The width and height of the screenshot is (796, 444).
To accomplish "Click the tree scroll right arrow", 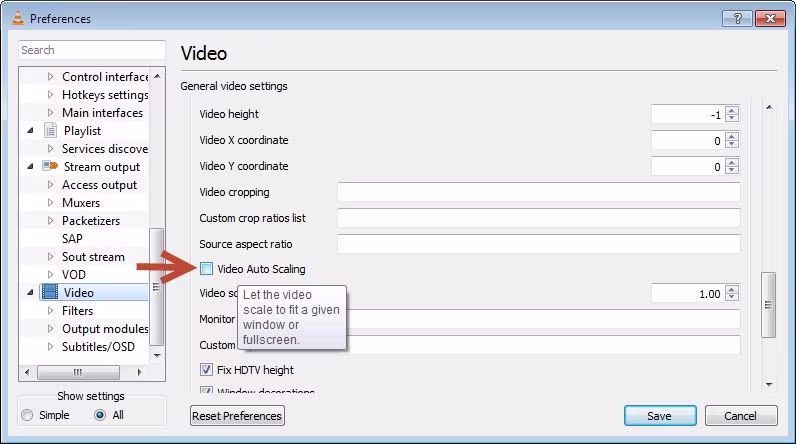I will tap(140, 372).
